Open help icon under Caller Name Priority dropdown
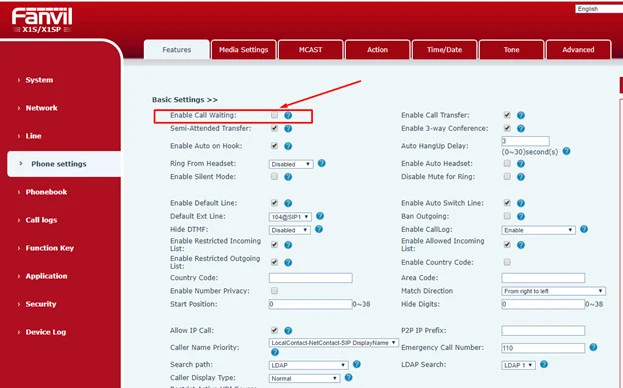Screen dimensions: 623x388 [x=275, y=352]
